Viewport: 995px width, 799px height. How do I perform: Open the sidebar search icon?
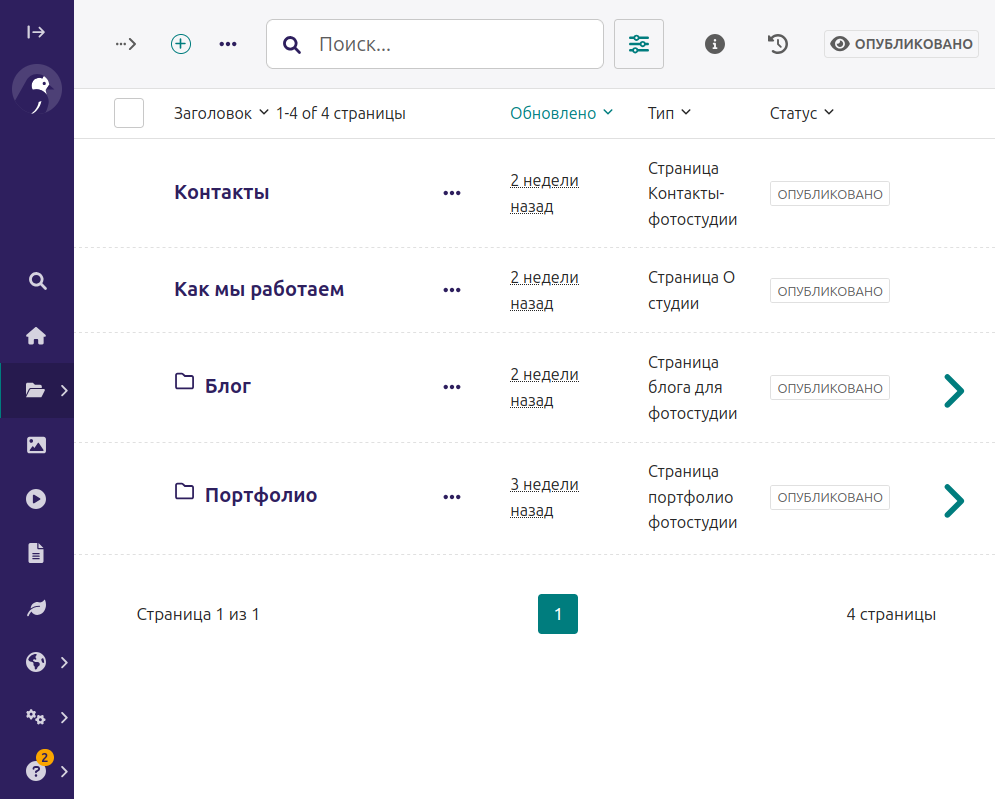[x=37, y=281]
